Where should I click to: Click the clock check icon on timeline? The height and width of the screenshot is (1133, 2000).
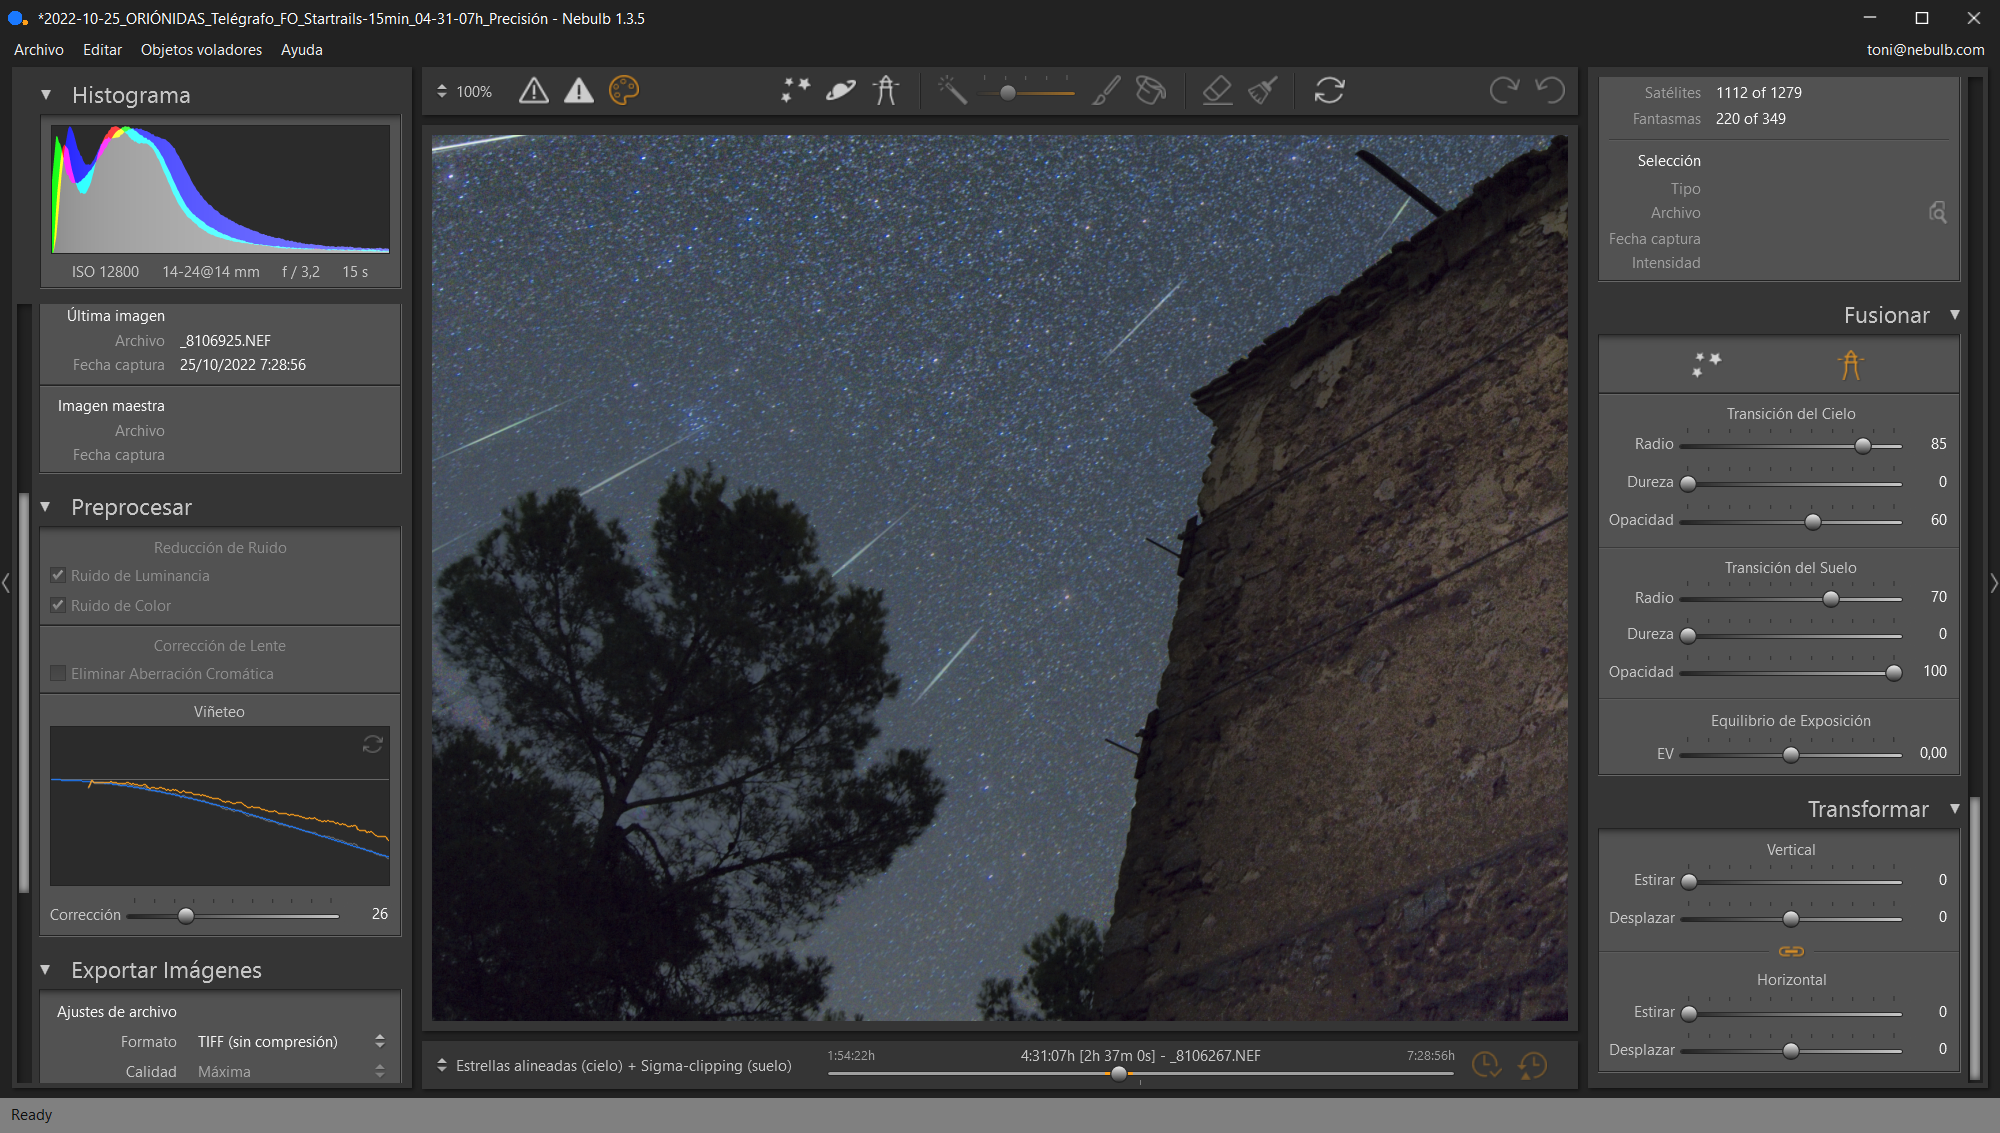1486,1065
